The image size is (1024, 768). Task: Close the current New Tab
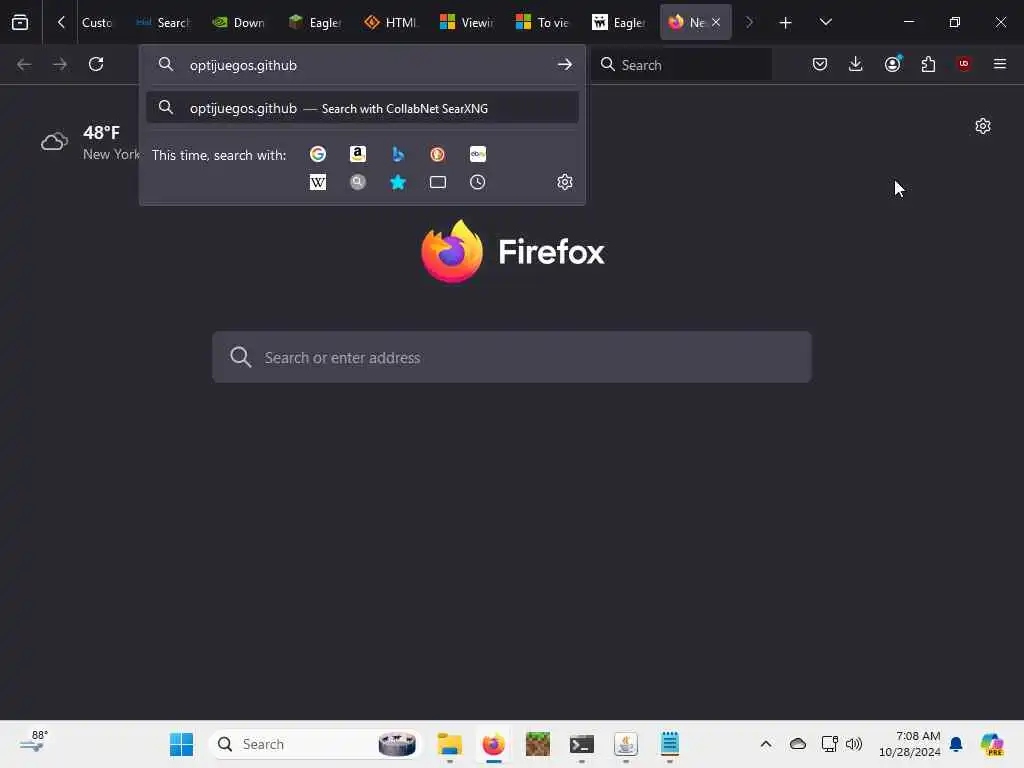[x=716, y=22]
